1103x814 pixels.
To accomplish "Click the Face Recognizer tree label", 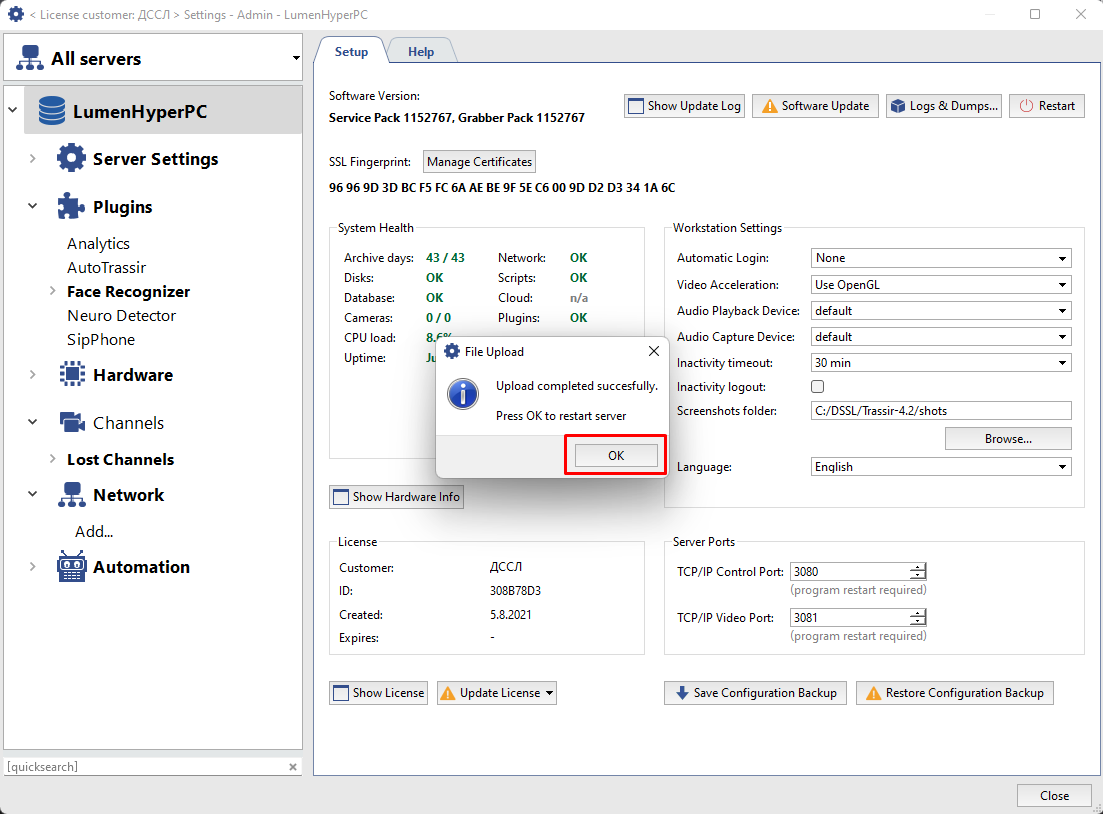I will coord(129,291).
